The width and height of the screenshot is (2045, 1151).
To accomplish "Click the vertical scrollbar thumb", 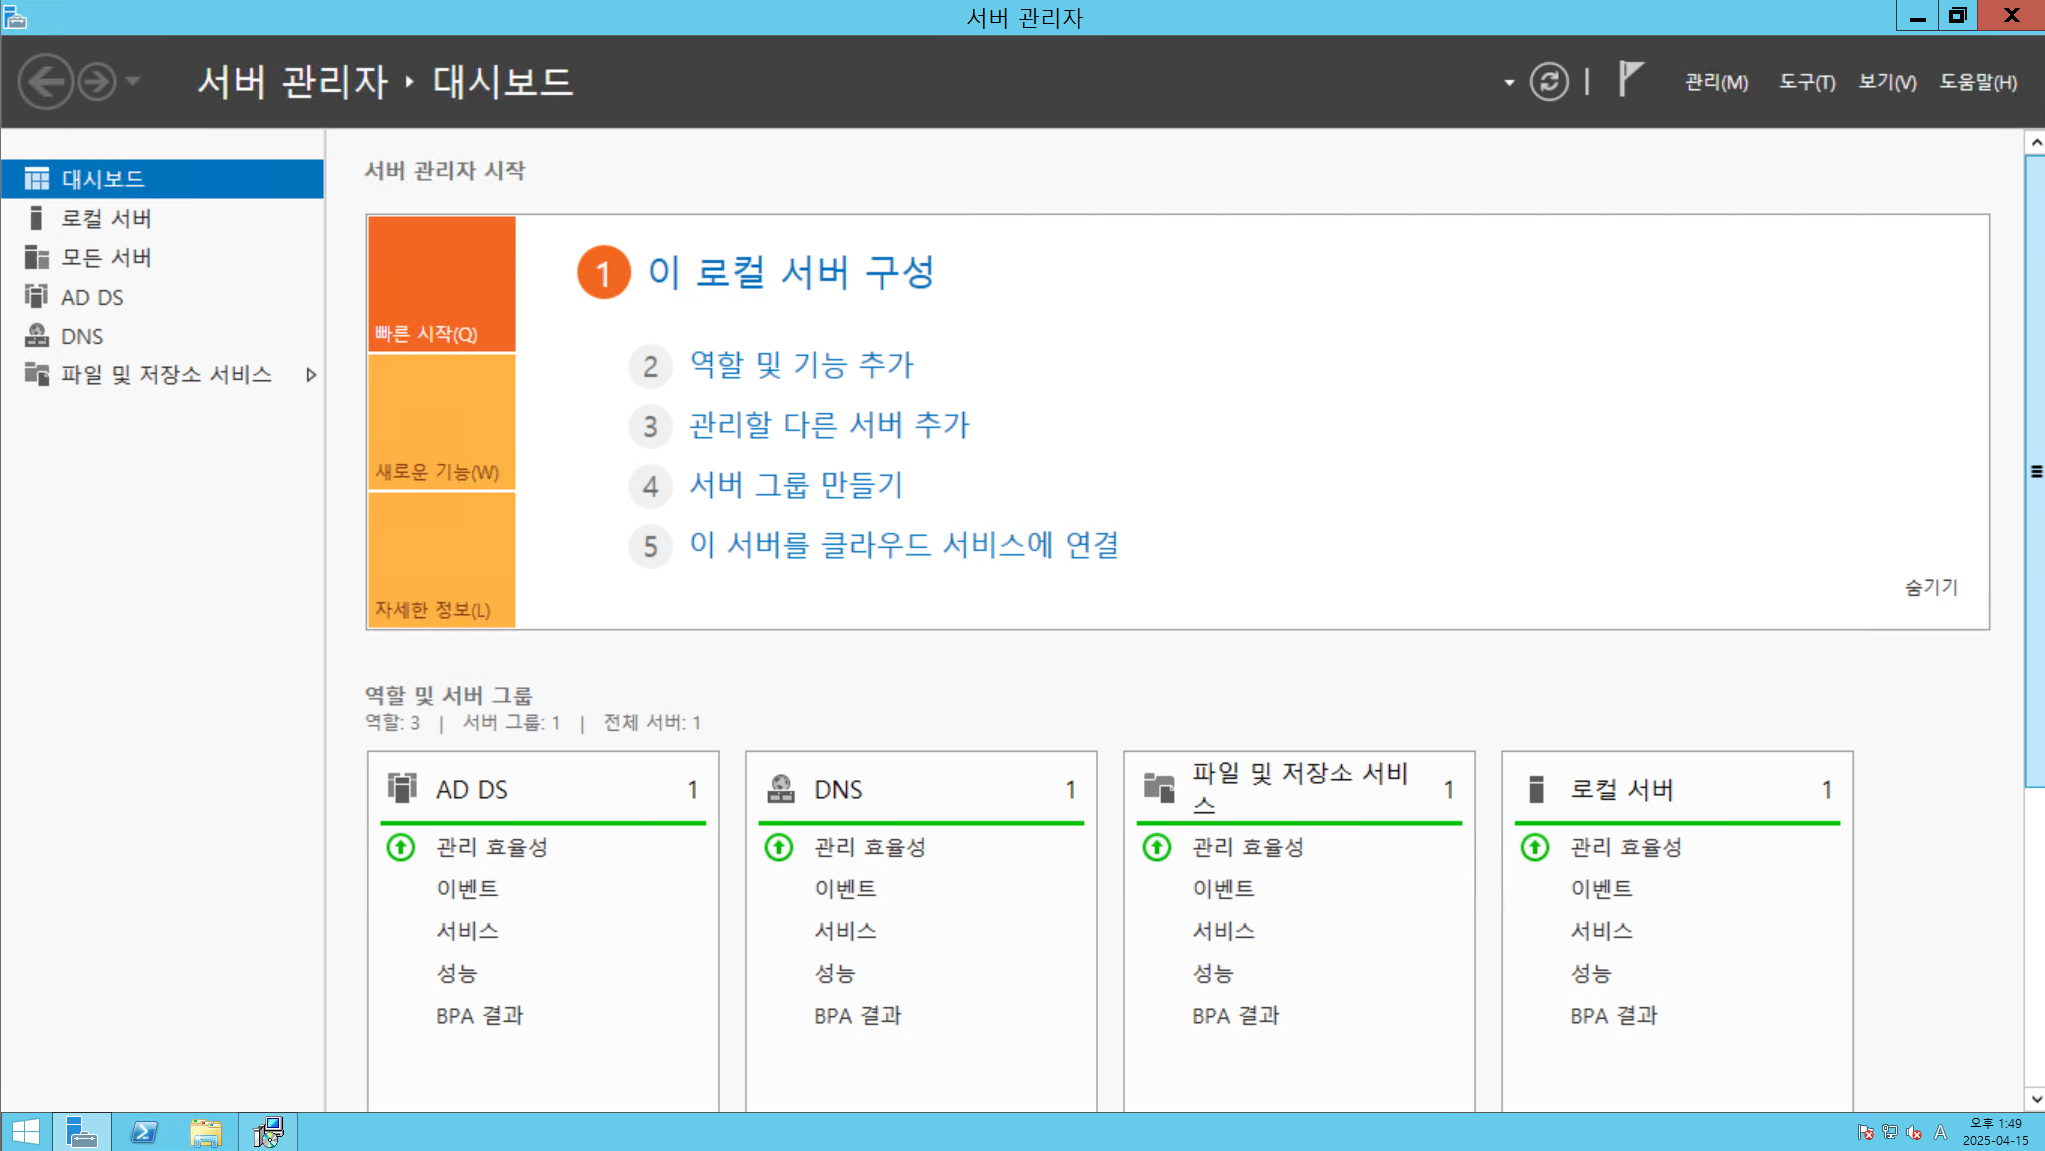I will tap(2035, 471).
